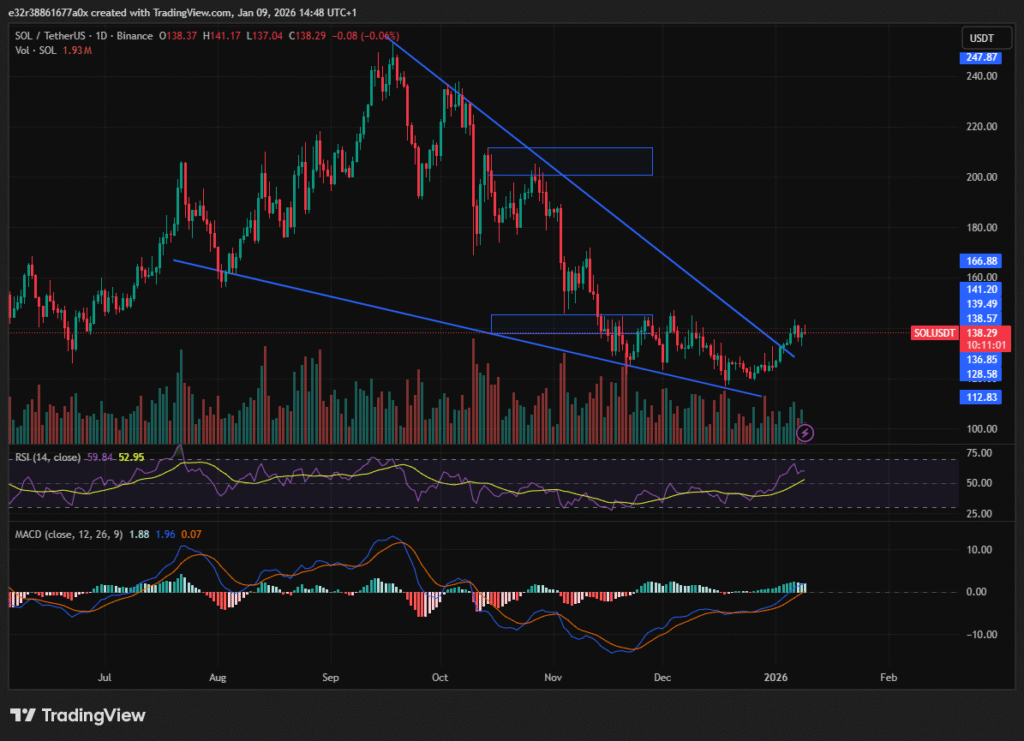Select the RSI (14, close) indicator label
The height and width of the screenshot is (741, 1024).
click(x=47, y=457)
